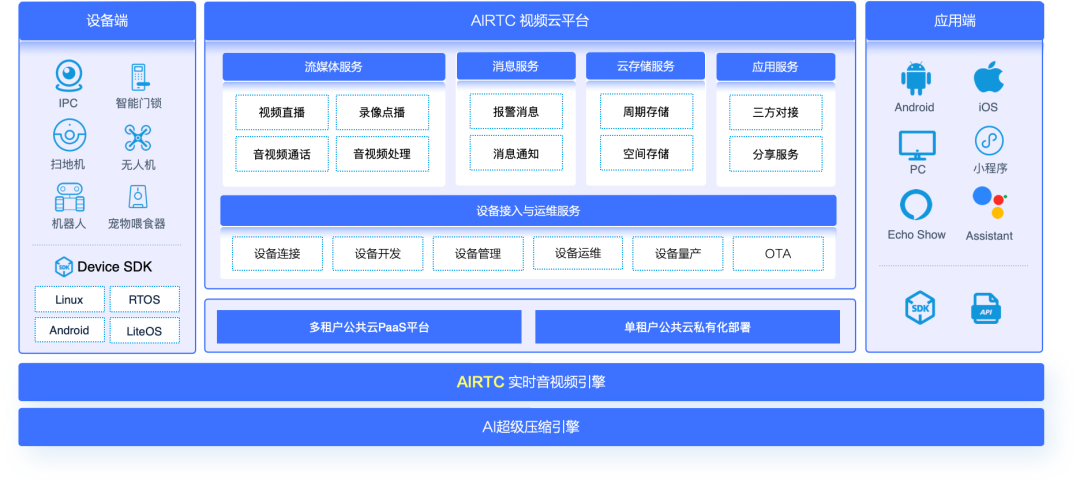Open the 应用端 header
This screenshot has height=483, width=1080.
955,21
